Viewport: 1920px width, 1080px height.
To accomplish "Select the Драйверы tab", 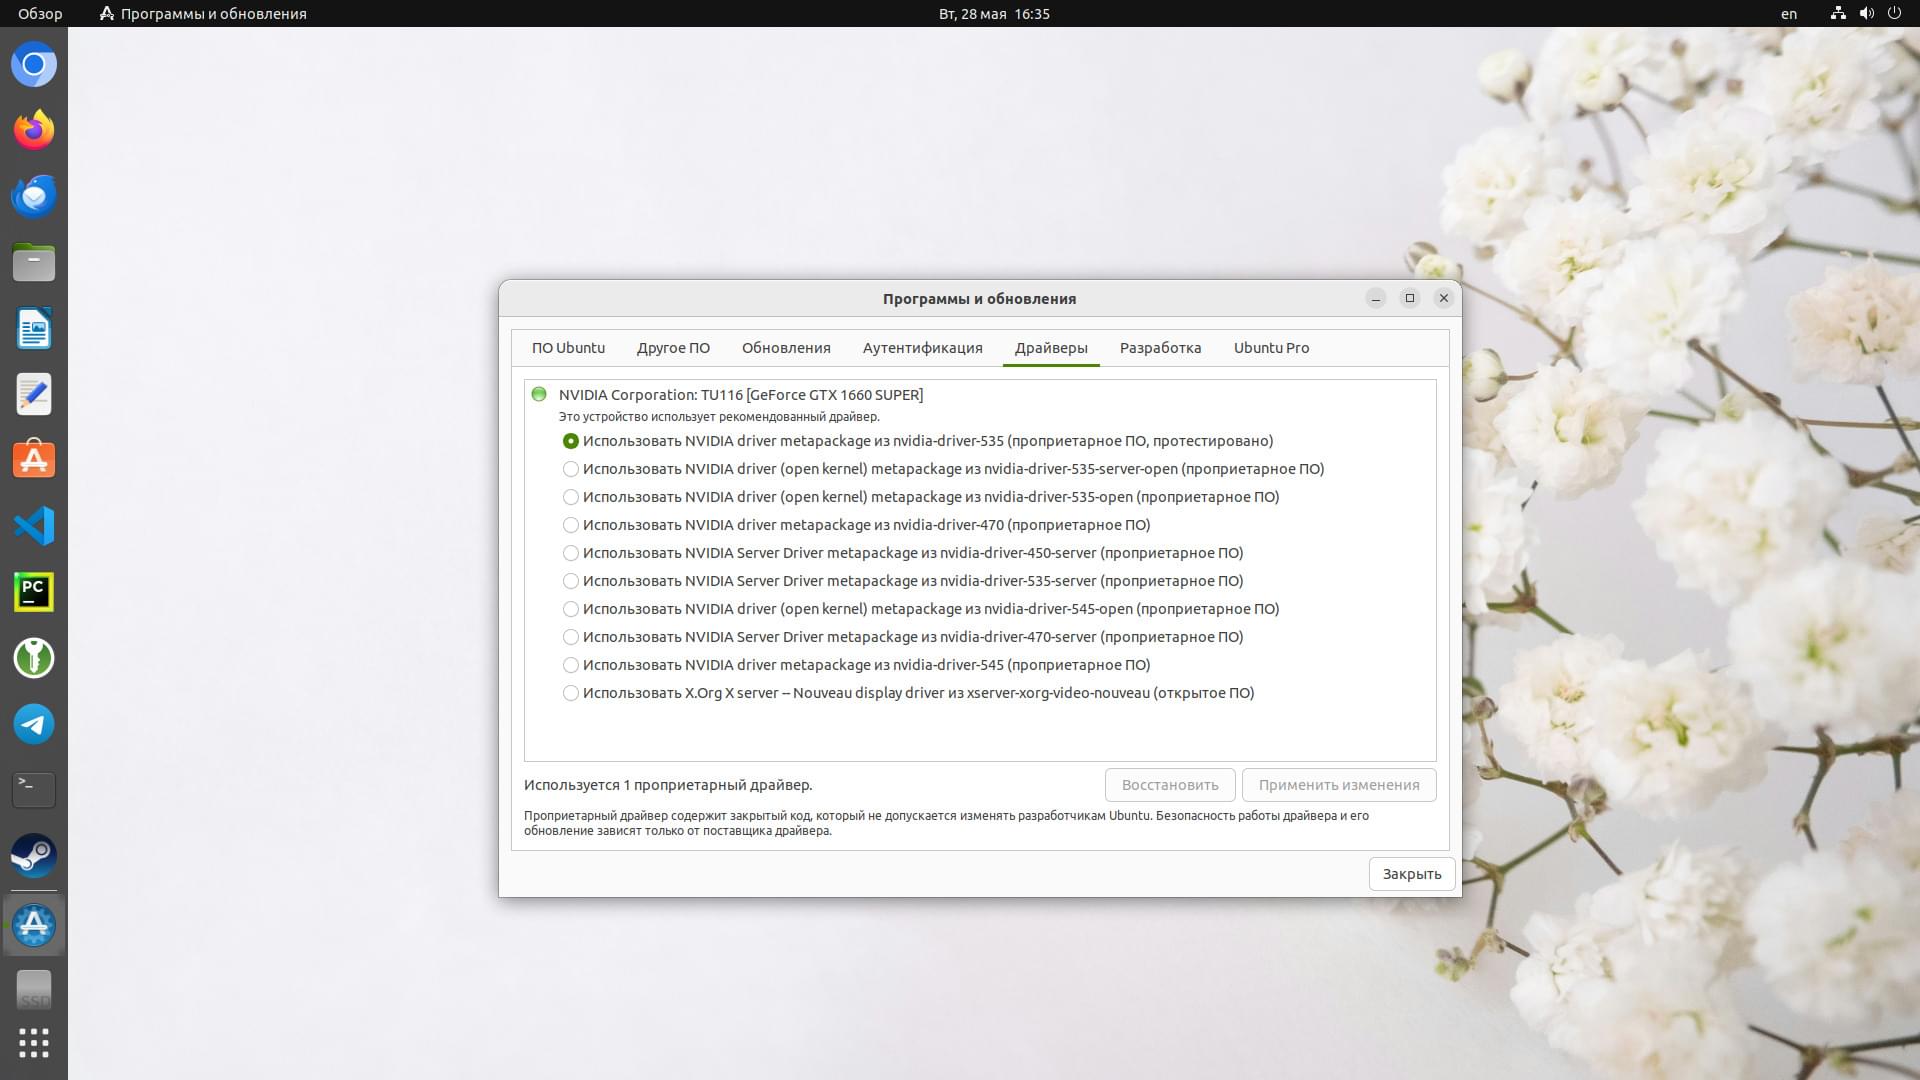I will pyautogui.click(x=1051, y=348).
